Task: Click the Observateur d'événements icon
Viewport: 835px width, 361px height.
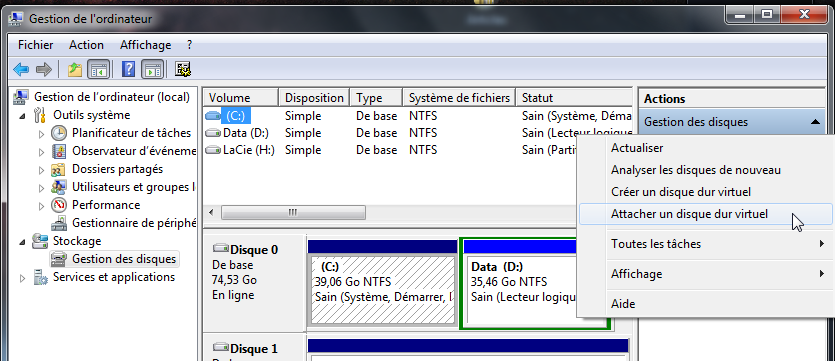Action: pos(59,151)
